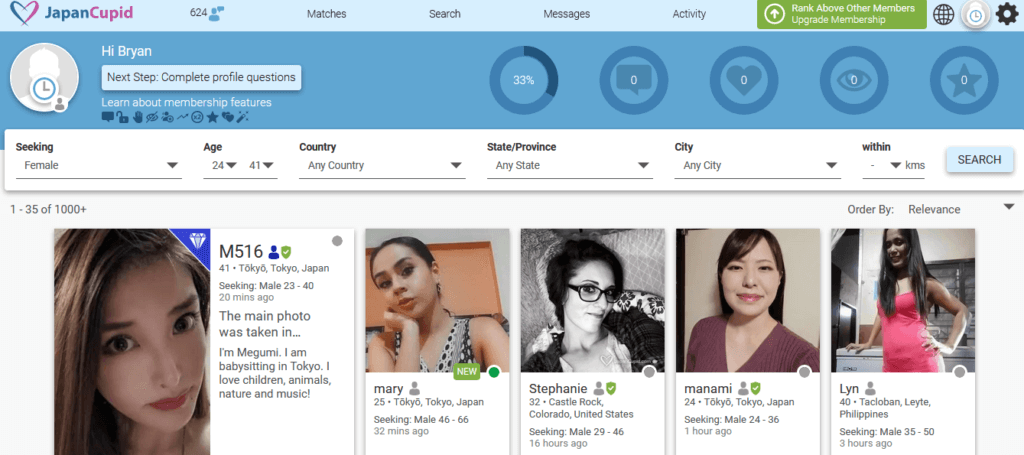
Task: Open Bryan's large profile avatar
Action: (x=44, y=77)
